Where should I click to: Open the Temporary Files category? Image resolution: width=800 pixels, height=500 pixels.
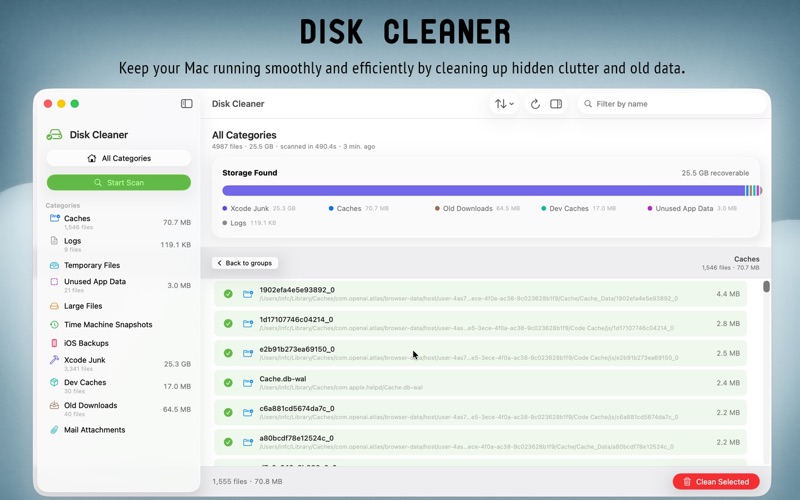coord(119,265)
